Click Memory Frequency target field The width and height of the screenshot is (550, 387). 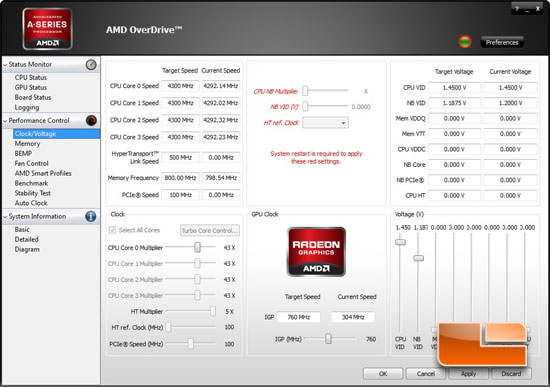tap(180, 178)
